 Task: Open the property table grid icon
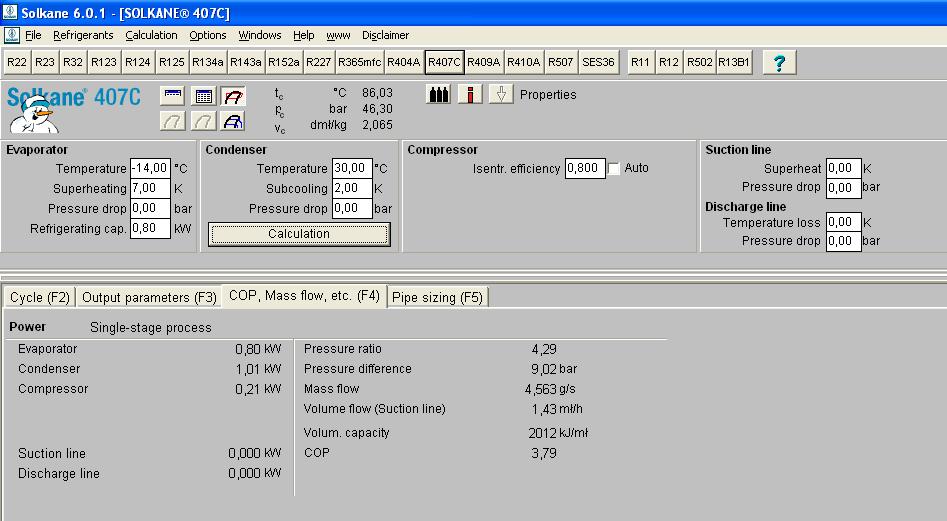coord(204,95)
